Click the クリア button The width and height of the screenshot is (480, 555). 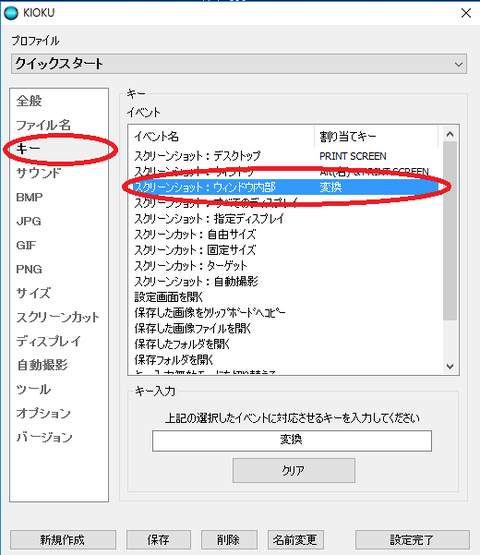coord(294,470)
